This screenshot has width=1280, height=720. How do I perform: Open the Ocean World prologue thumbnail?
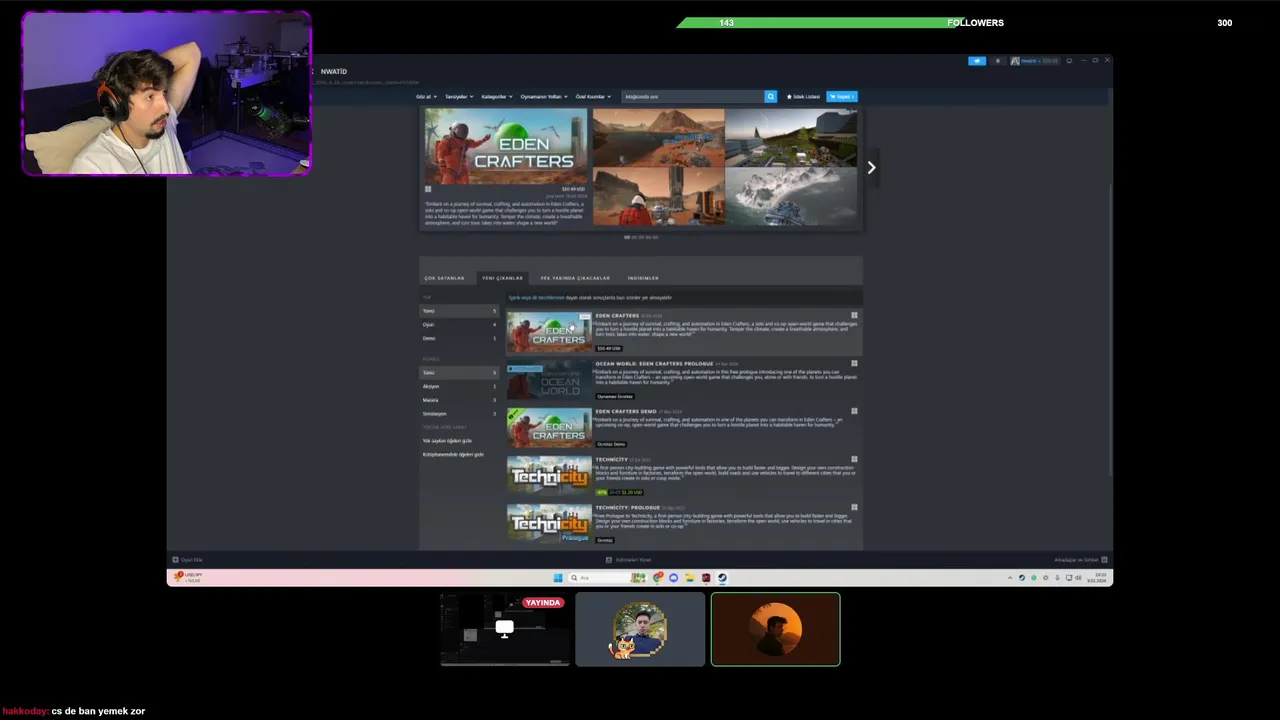coord(549,380)
